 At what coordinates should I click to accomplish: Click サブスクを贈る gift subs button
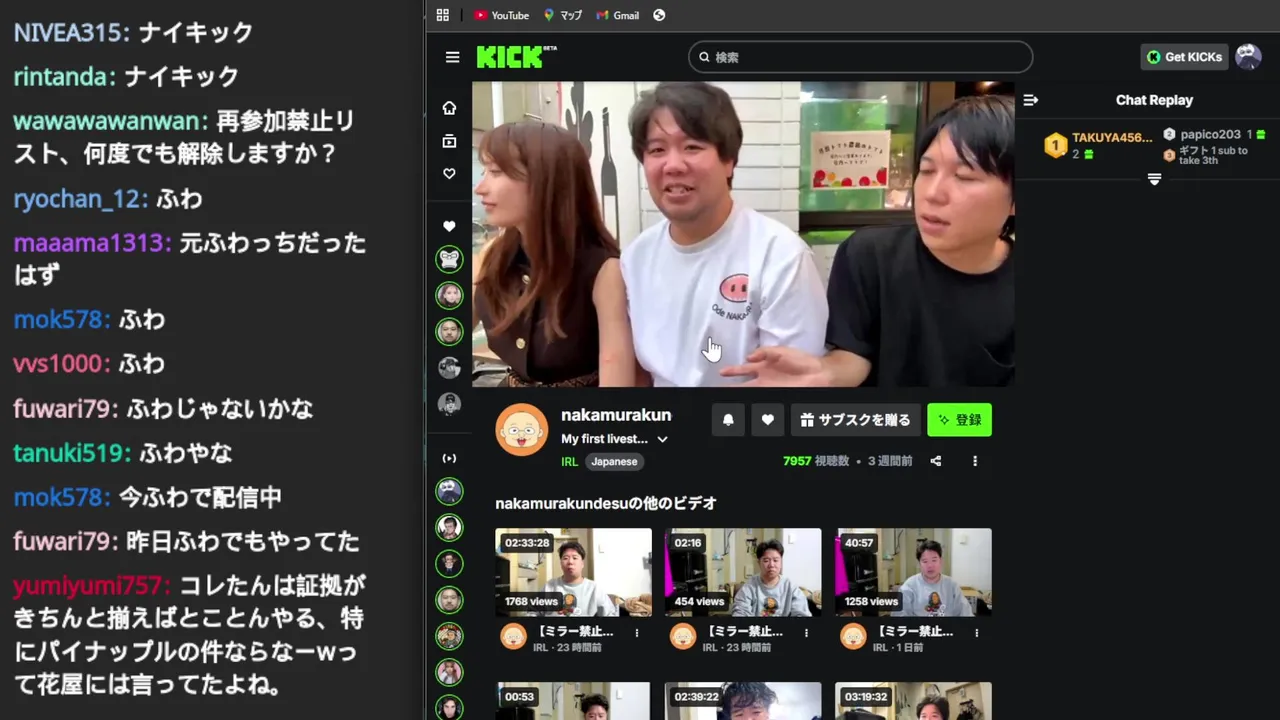(856, 420)
